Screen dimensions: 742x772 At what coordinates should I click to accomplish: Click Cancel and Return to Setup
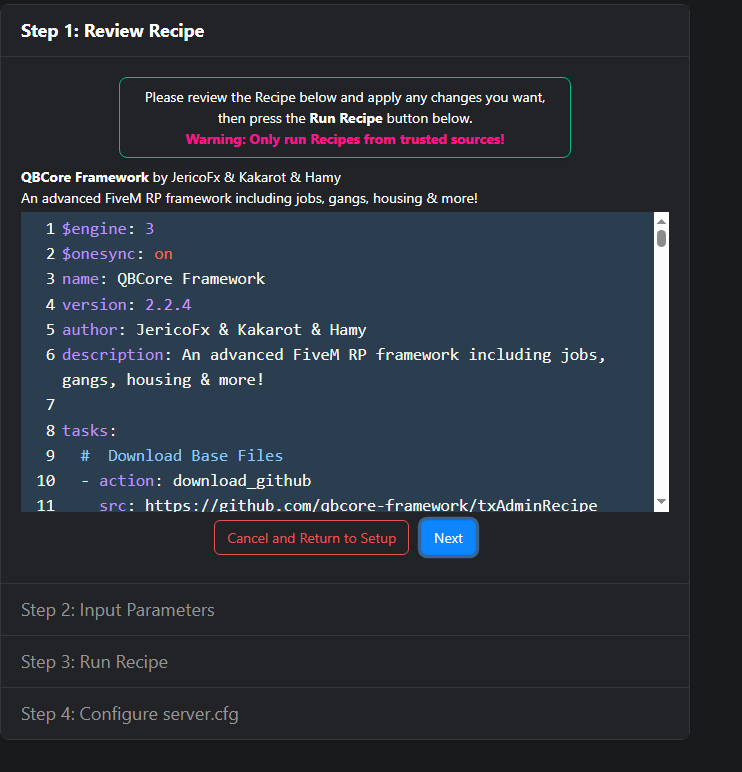[311, 538]
